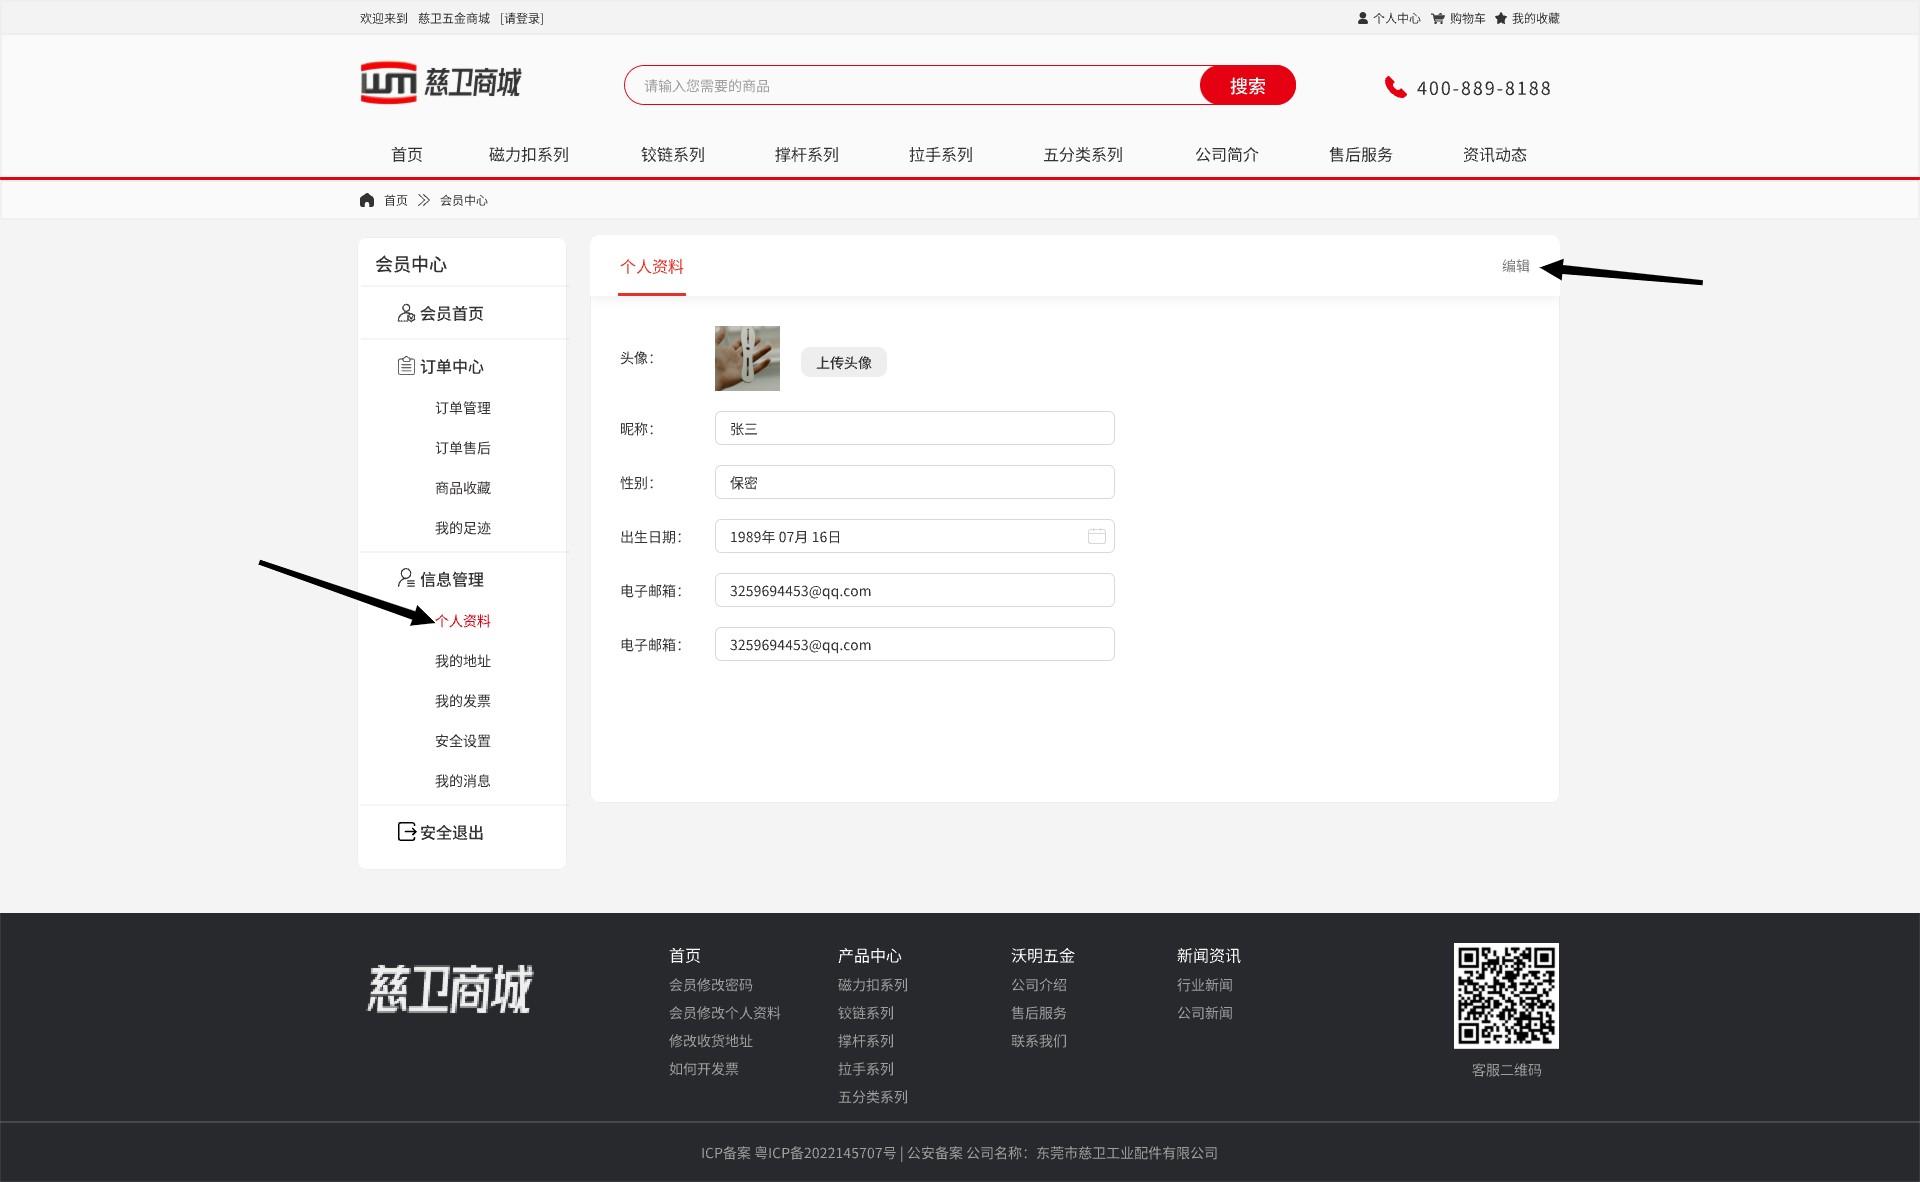Open the 购物车 cart icon
The height and width of the screenshot is (1182, 1920).
(1437, 18)
